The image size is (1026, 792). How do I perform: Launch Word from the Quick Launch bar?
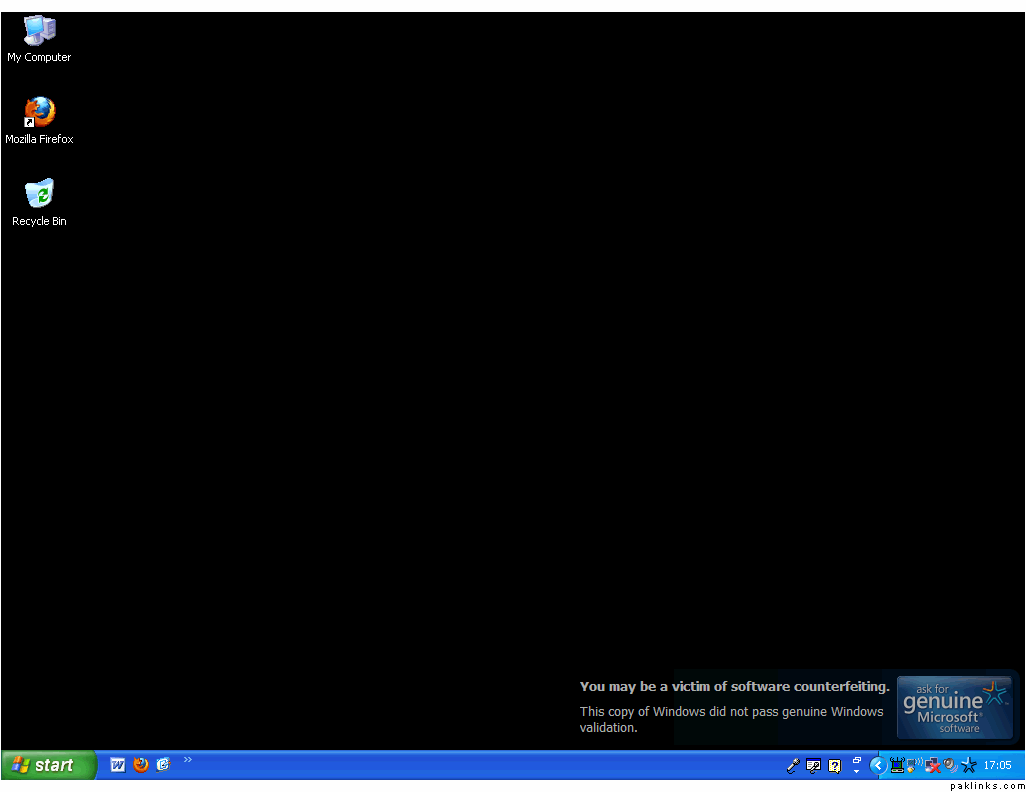click(118, 765)
